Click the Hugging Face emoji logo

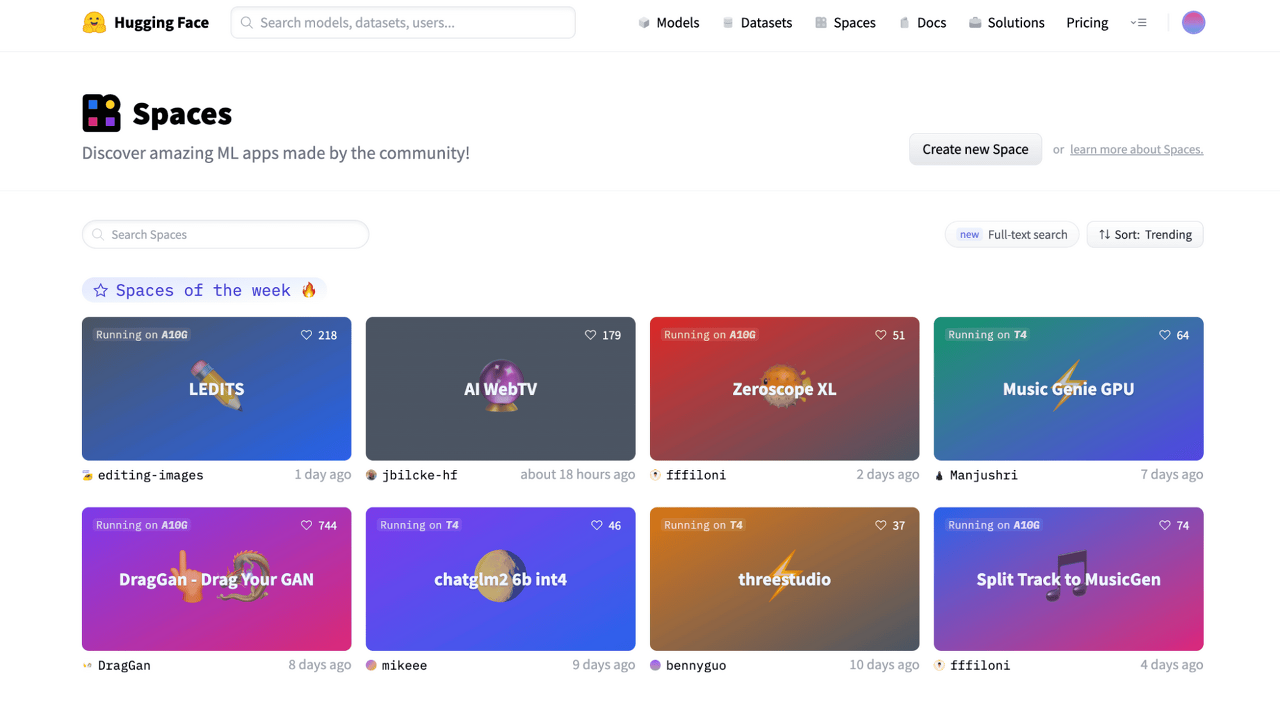coord(94,22)
